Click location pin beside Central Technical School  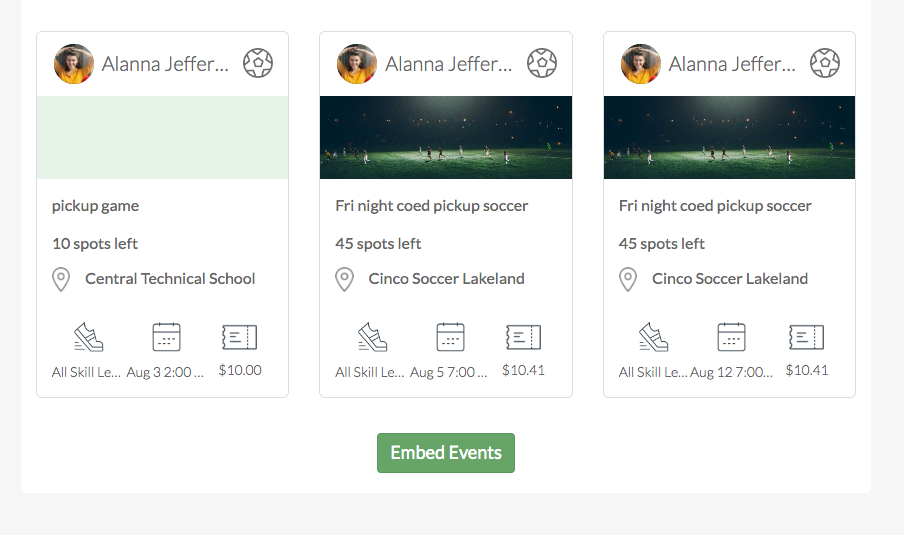click(x=61, y=280)
